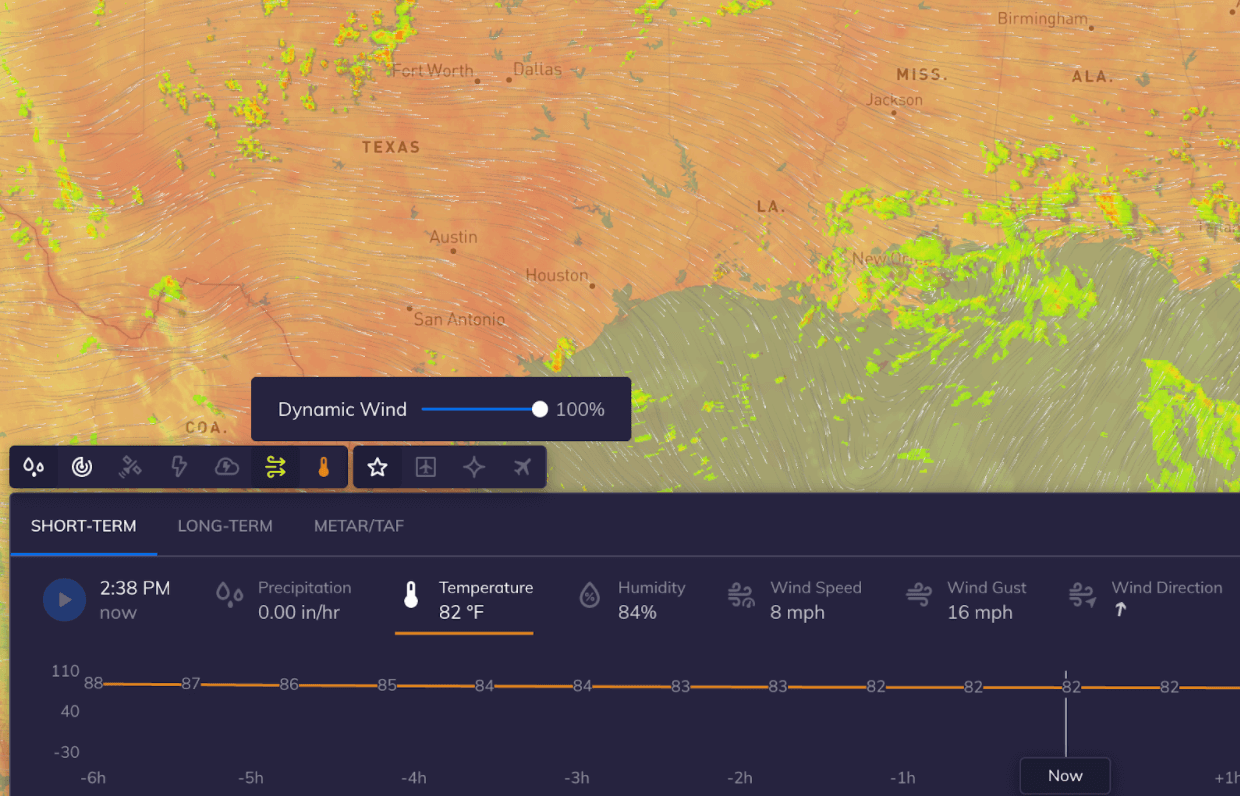Open the METAR/TAF tab
Image resolution: width=1240 pixels, height=796 pixels.
click(x=358, y=525)
